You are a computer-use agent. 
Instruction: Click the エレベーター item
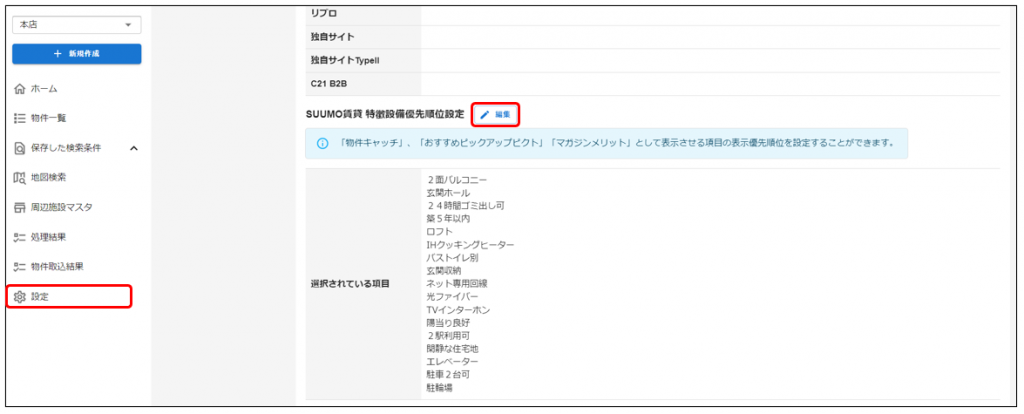tap(452, 362)
